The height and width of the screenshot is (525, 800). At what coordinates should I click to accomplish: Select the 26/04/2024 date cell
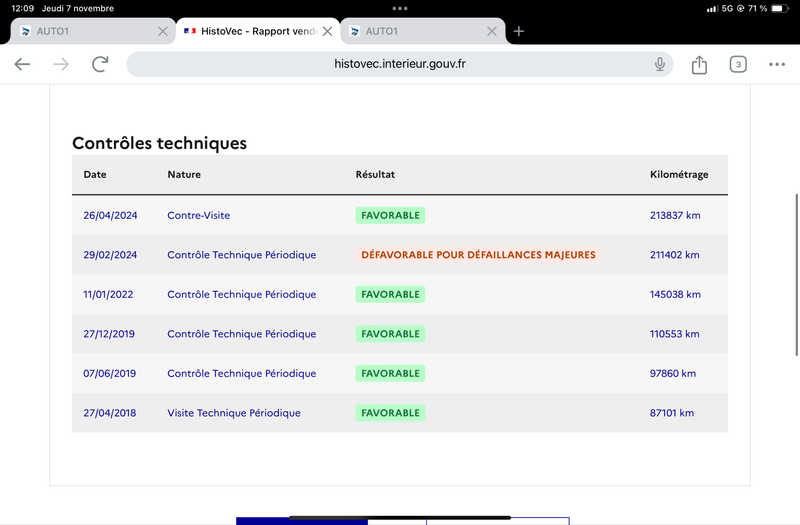point(110,215)
